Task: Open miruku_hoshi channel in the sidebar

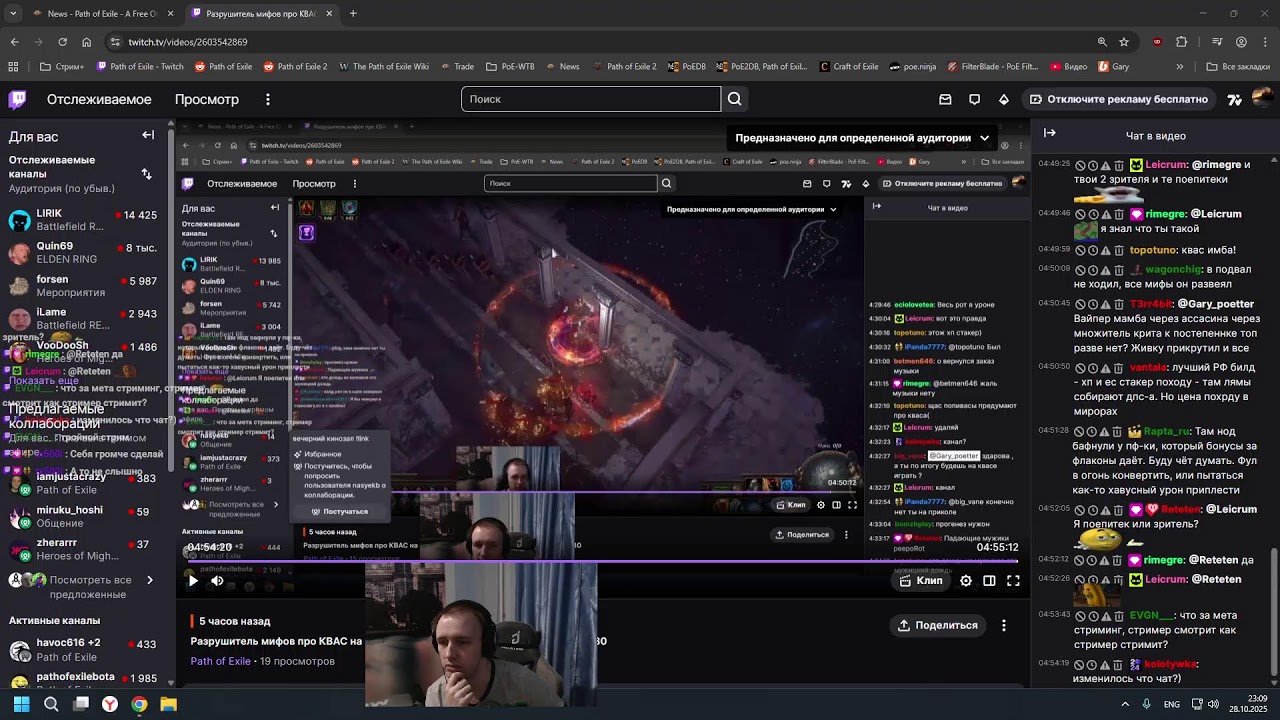Action: click(83, 517)
